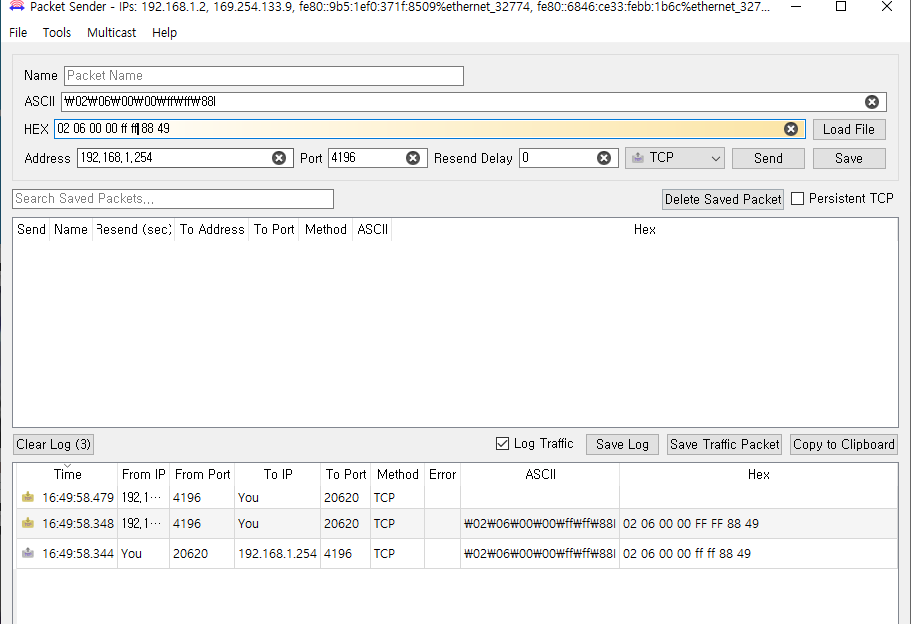Click Copy to Clipboard button
Viewport: 911px width, 624px height.
coord(844,444)
